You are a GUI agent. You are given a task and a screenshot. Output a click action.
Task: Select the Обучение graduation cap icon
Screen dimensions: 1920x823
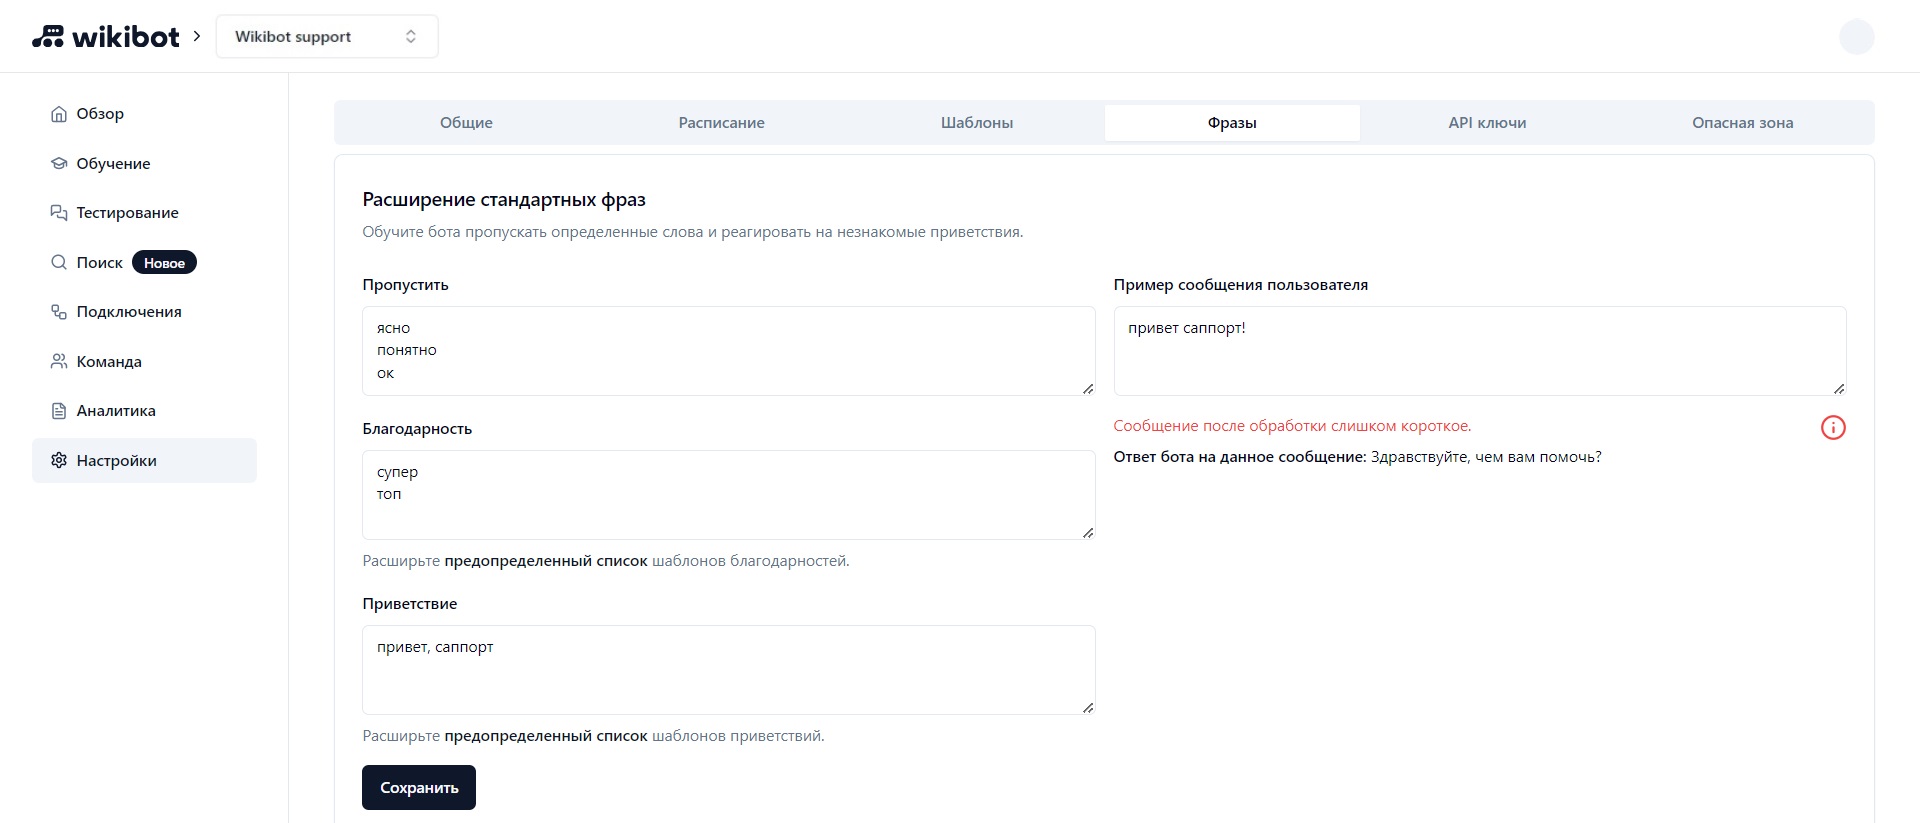pyautogui.click(x=59, y=163)
